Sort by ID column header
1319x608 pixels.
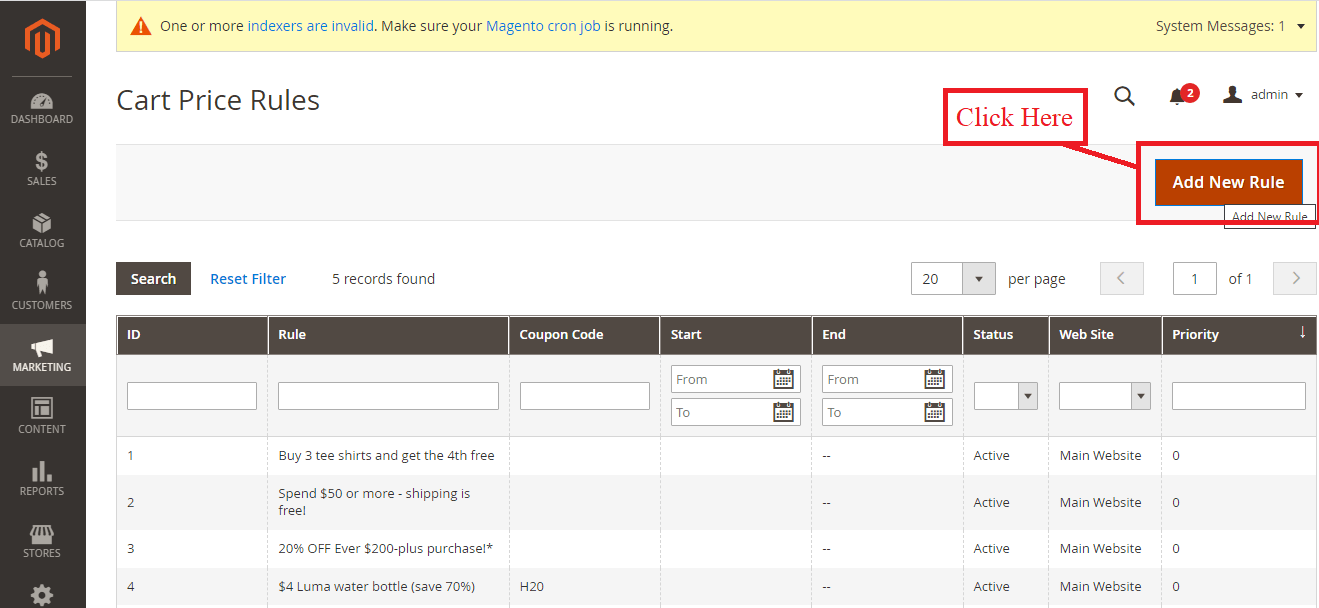pyautogui.click(x=192, y=335)
